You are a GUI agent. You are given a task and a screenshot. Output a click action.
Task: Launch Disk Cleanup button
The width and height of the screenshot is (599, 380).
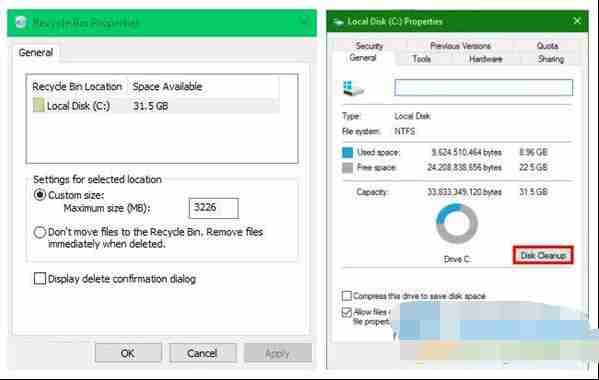pos(543,255)
